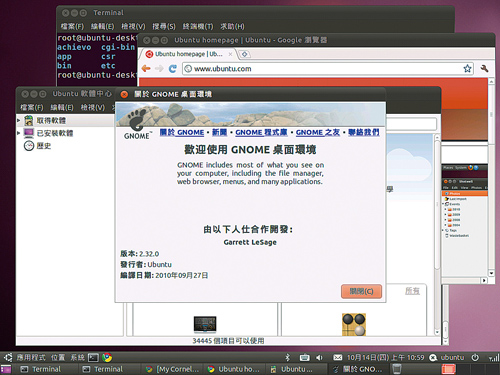This screenshot has height=375, width=500.
Task: Open the mail envelope indicator
Action: [x=337, y=358]
